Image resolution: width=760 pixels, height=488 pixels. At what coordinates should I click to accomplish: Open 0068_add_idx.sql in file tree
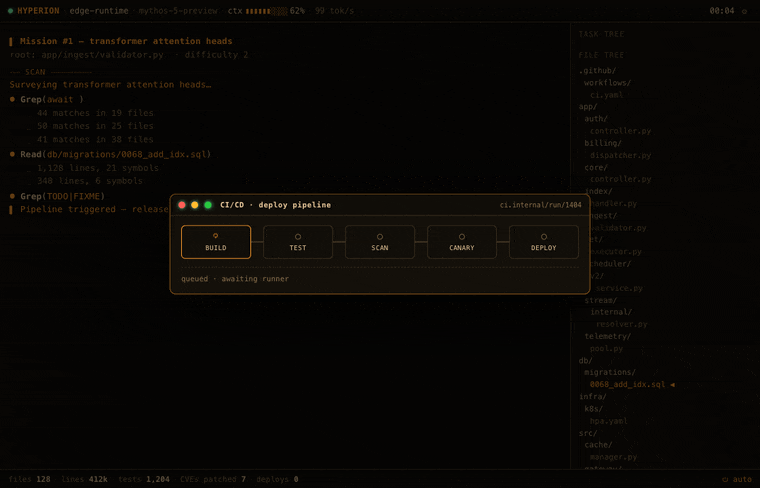point(627,384)
